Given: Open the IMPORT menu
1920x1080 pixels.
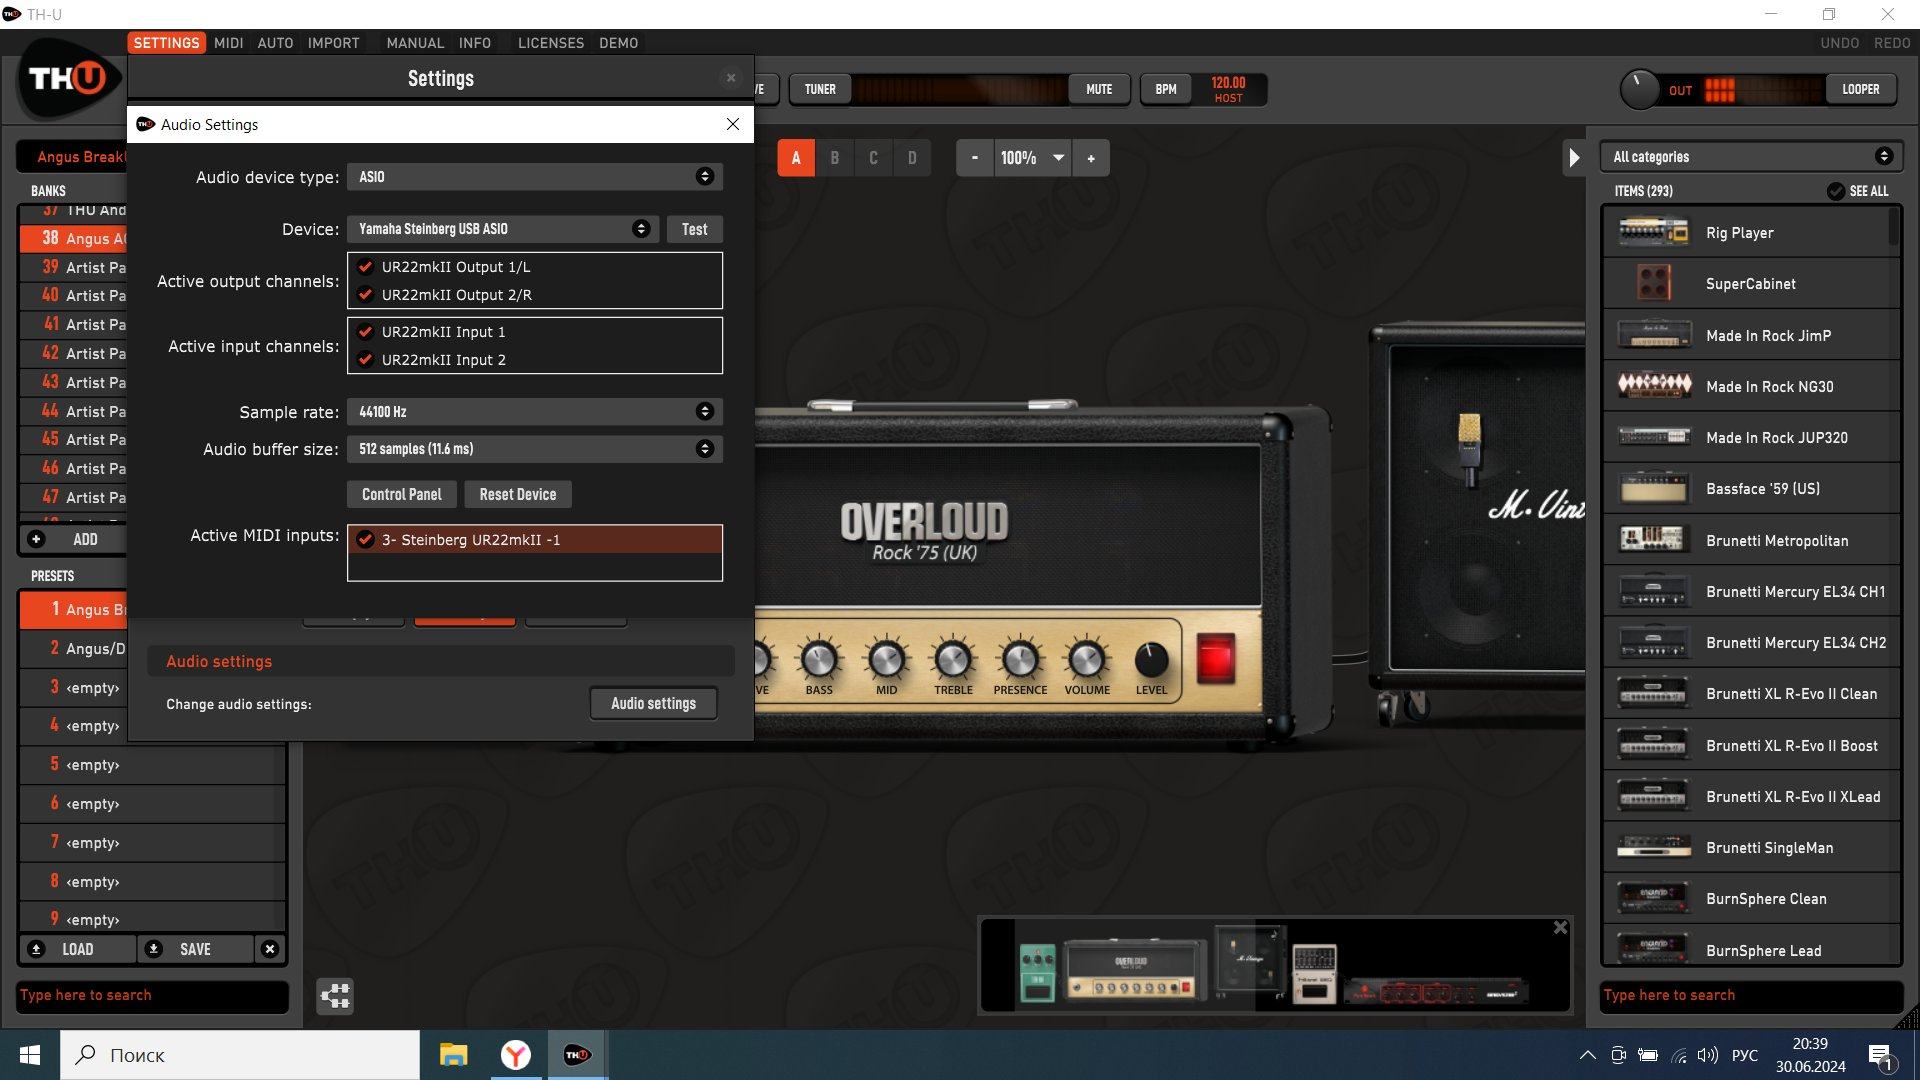Looking at the screenshot, I should coord(333,43).
